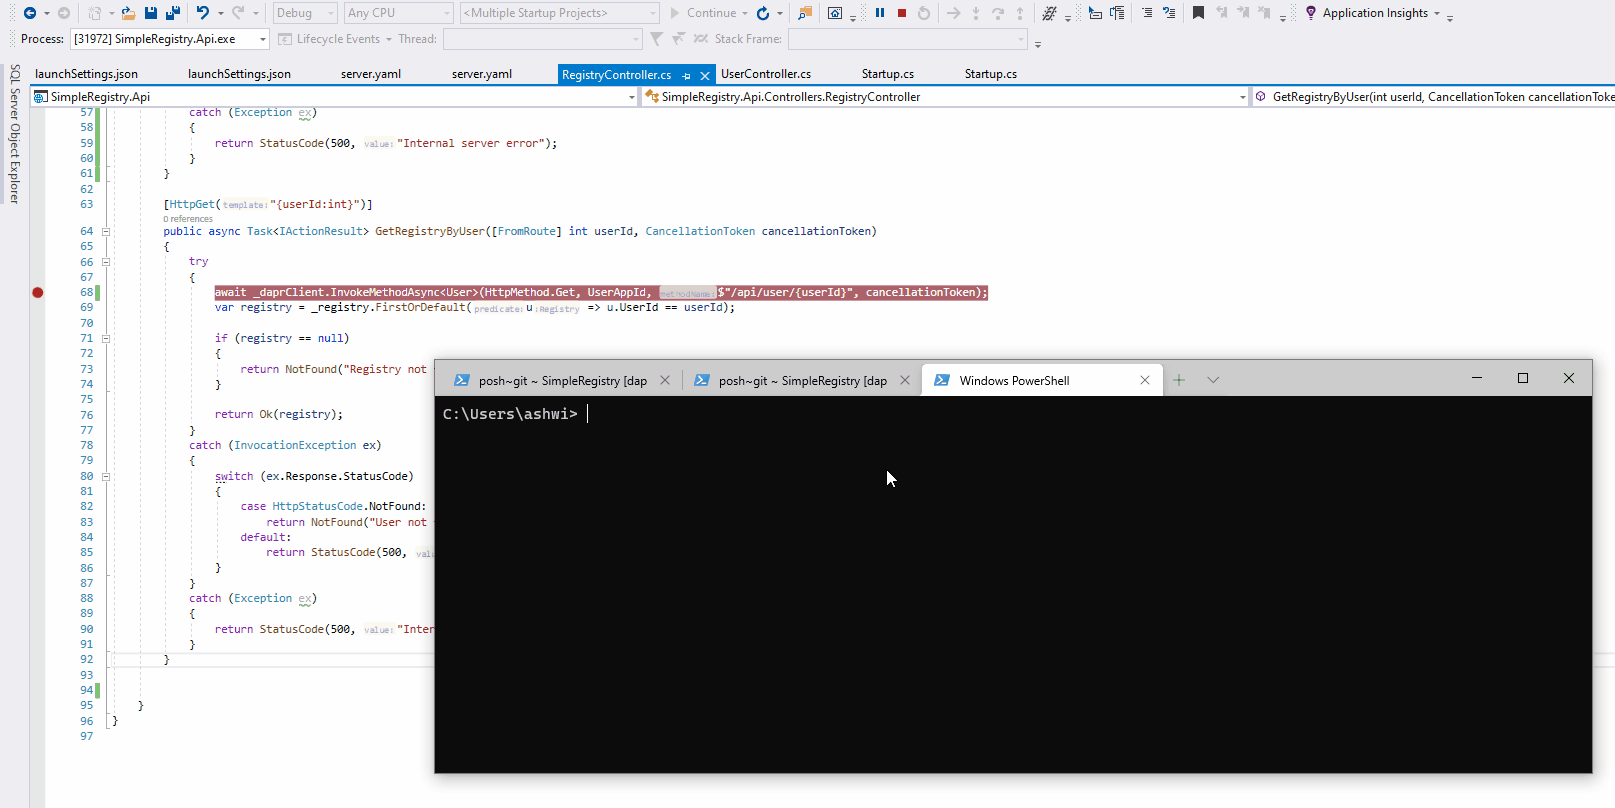
Task: Click the Save All multi-disk icon
Action: click(x=173, y=13)
